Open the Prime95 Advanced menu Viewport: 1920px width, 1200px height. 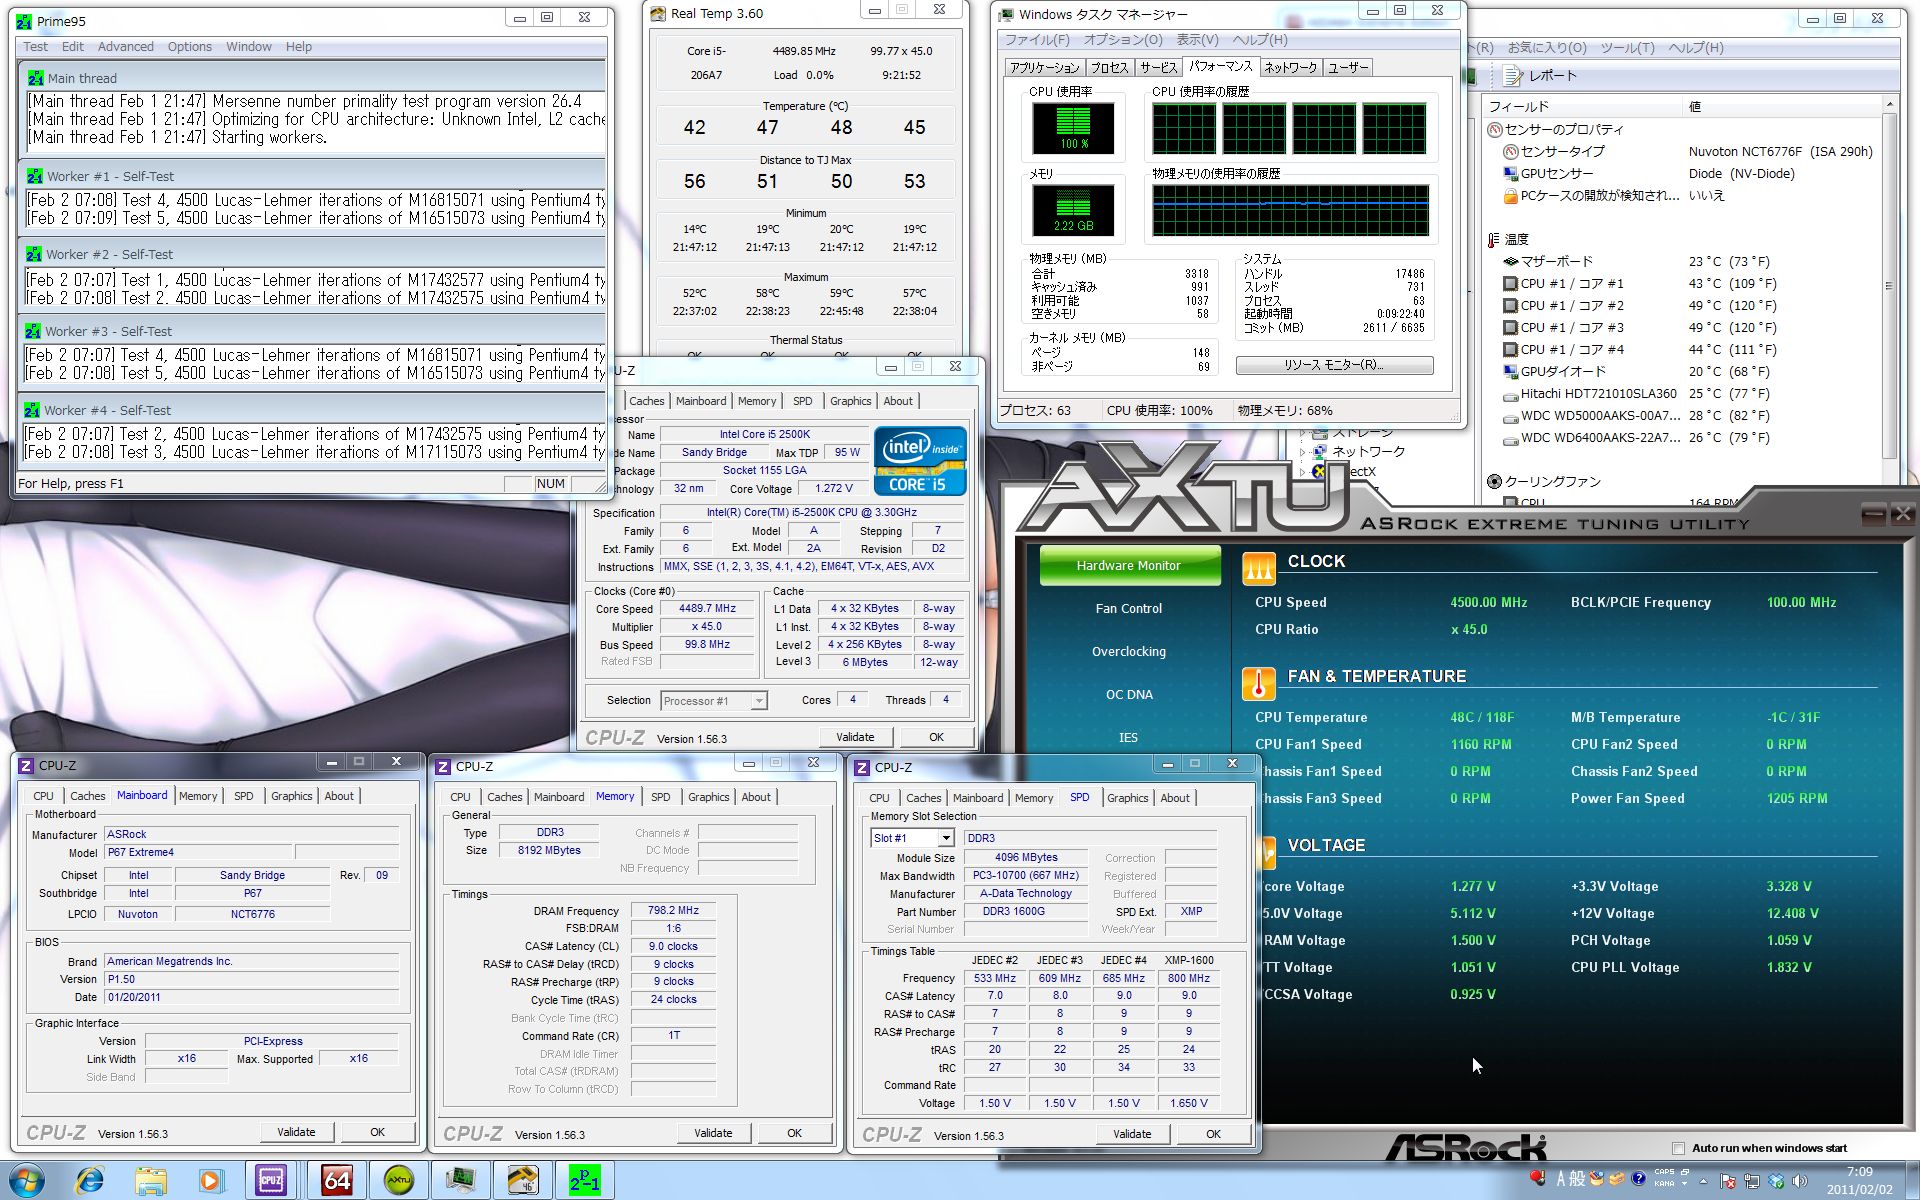tap(126, 47)
